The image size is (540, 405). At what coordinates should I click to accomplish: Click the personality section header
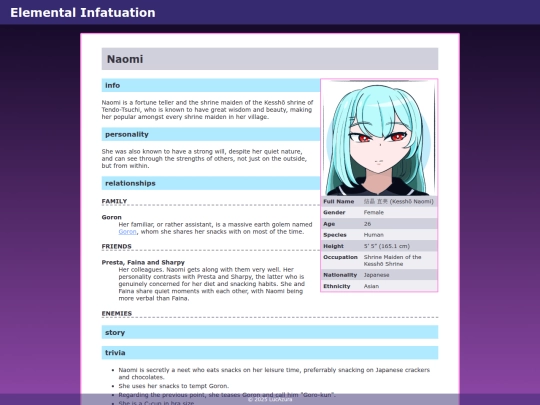(211, 134)
